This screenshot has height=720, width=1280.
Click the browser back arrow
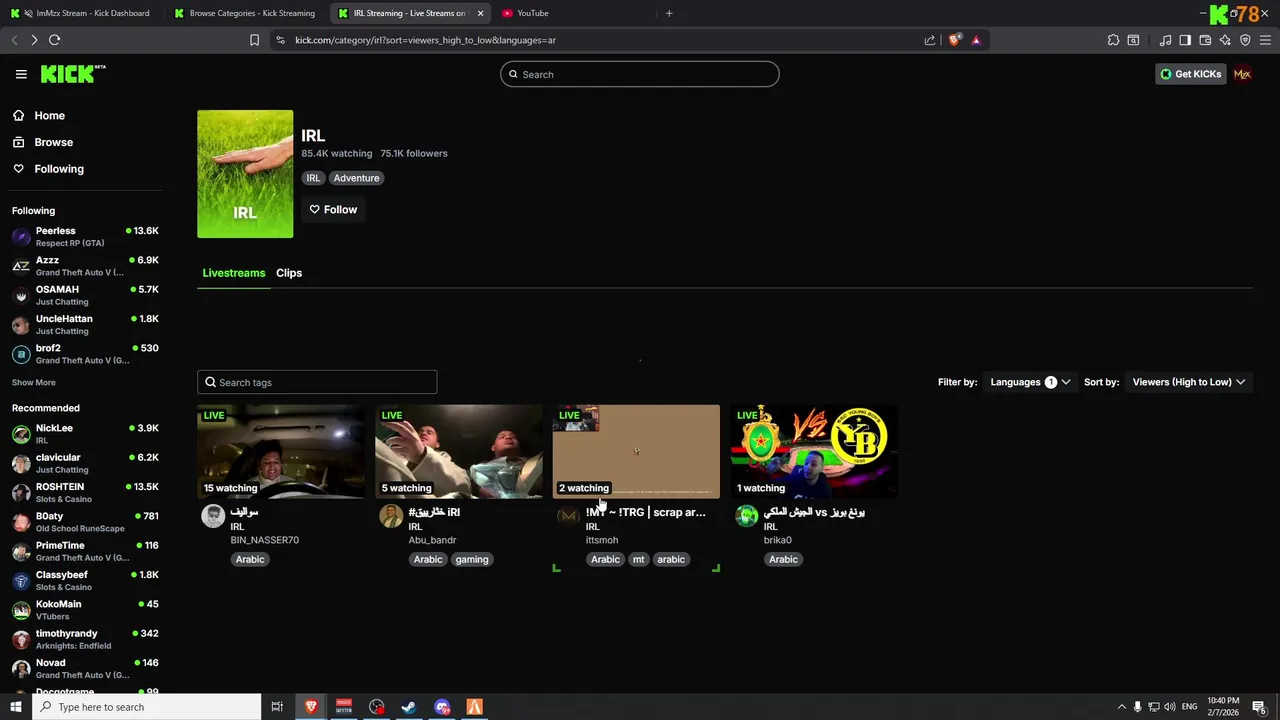click(14, 40)
